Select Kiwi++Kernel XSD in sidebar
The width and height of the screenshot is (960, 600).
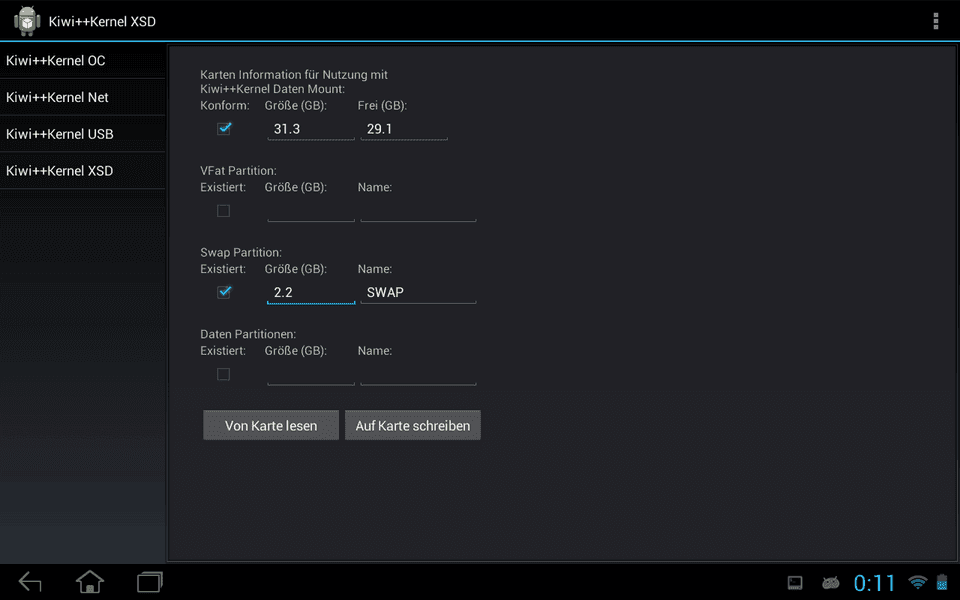[83, 171]
